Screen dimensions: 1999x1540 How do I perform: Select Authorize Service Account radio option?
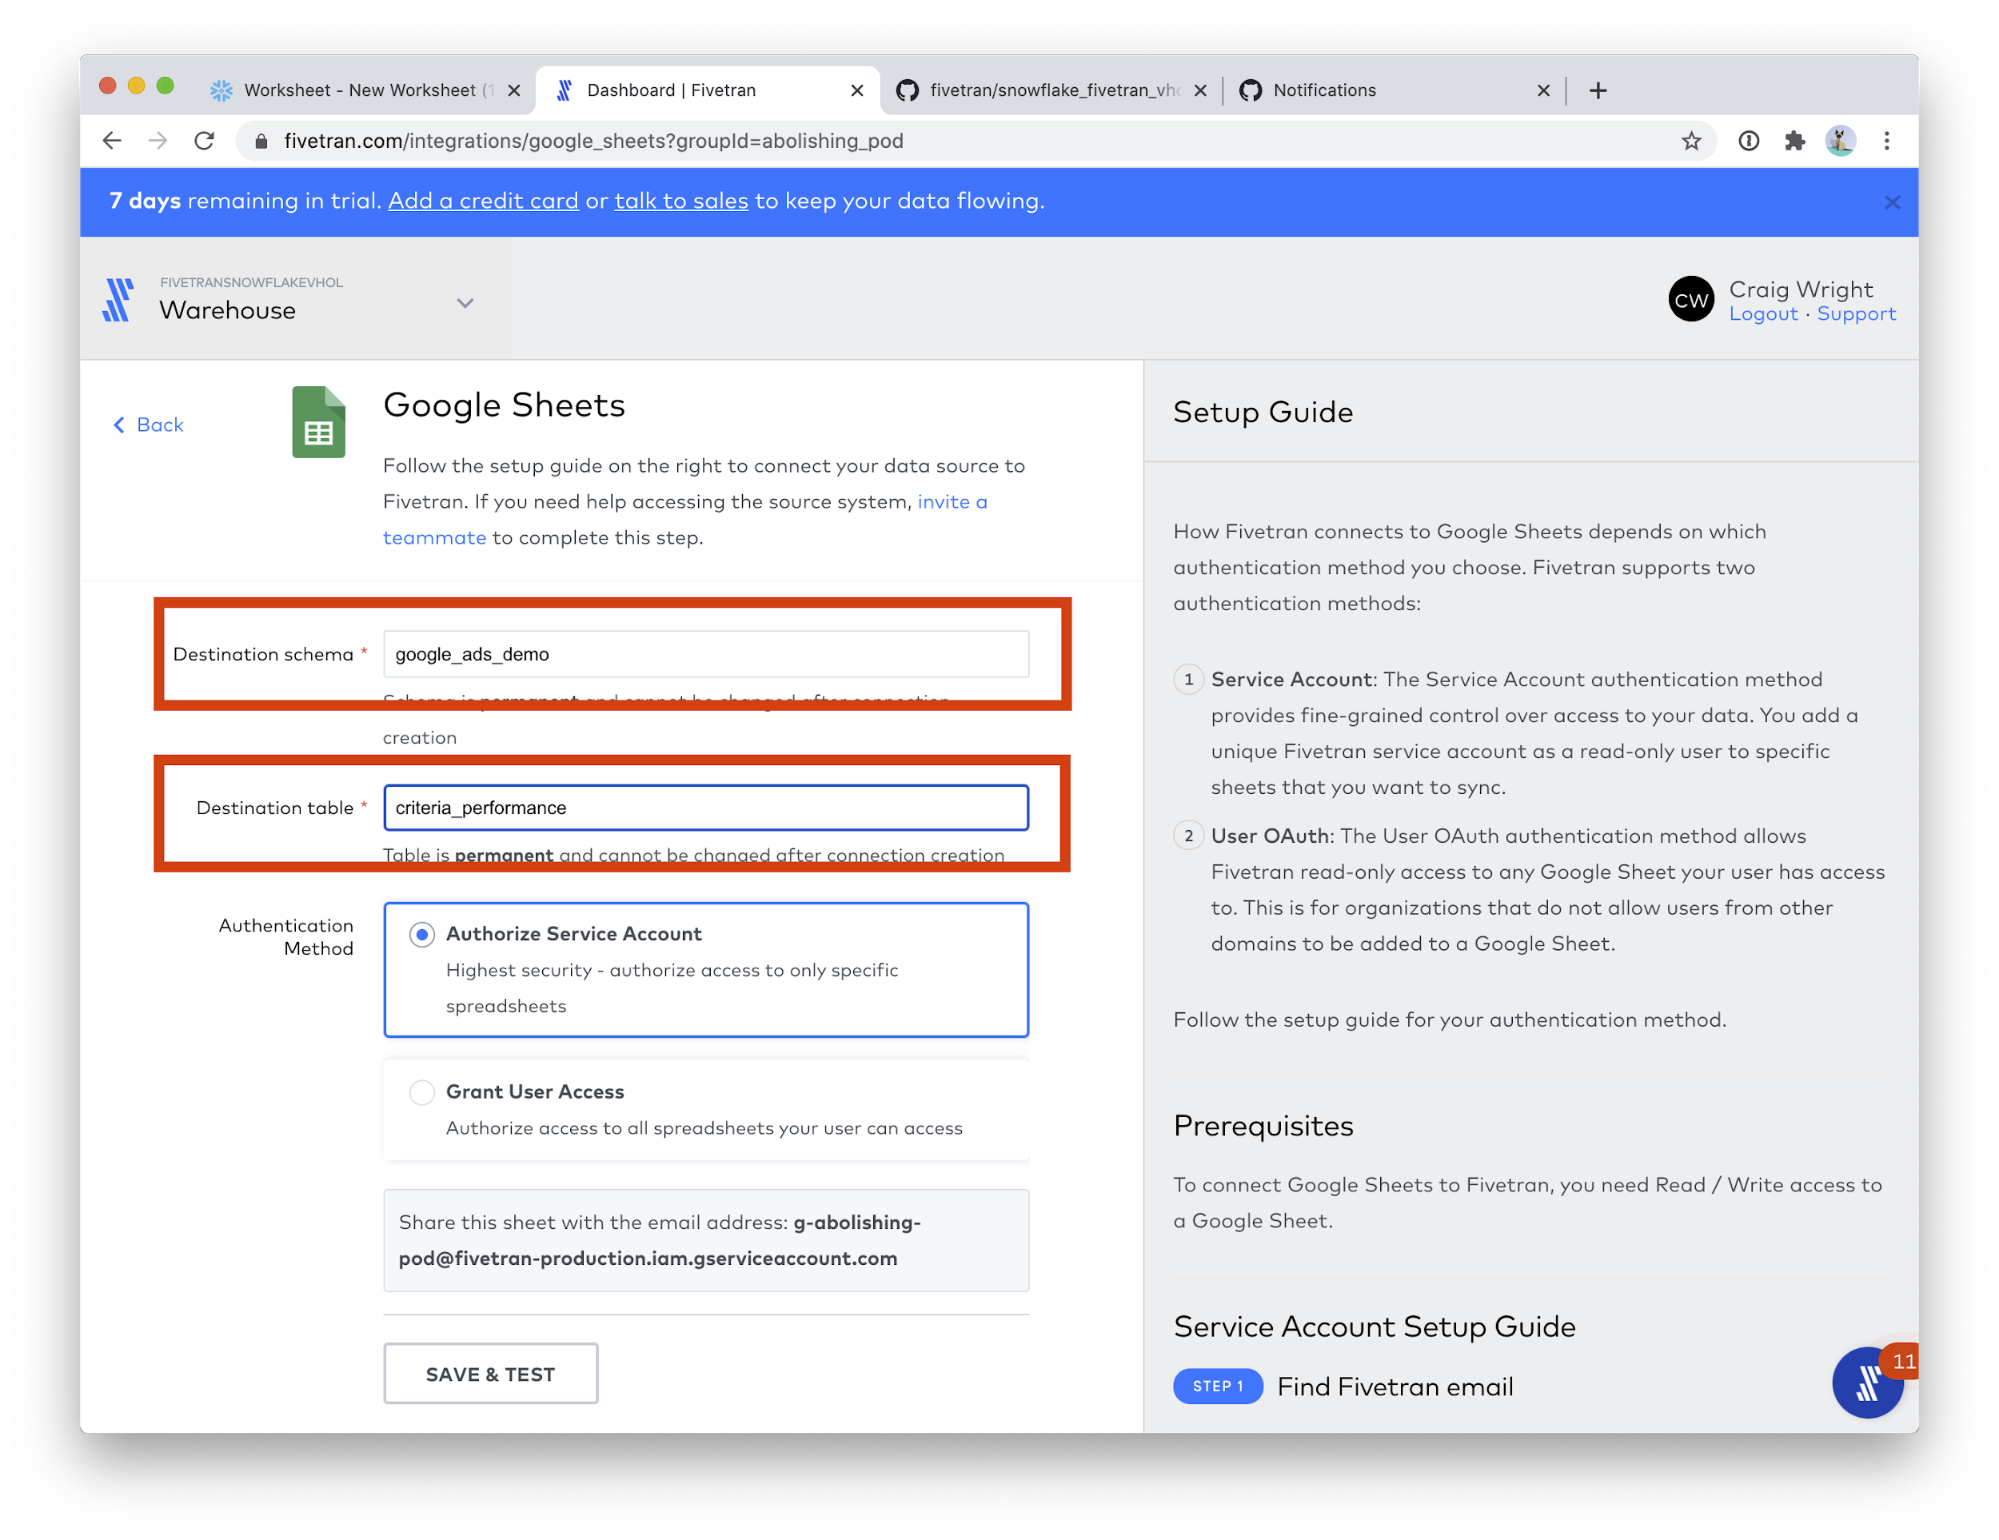(422, 934)
